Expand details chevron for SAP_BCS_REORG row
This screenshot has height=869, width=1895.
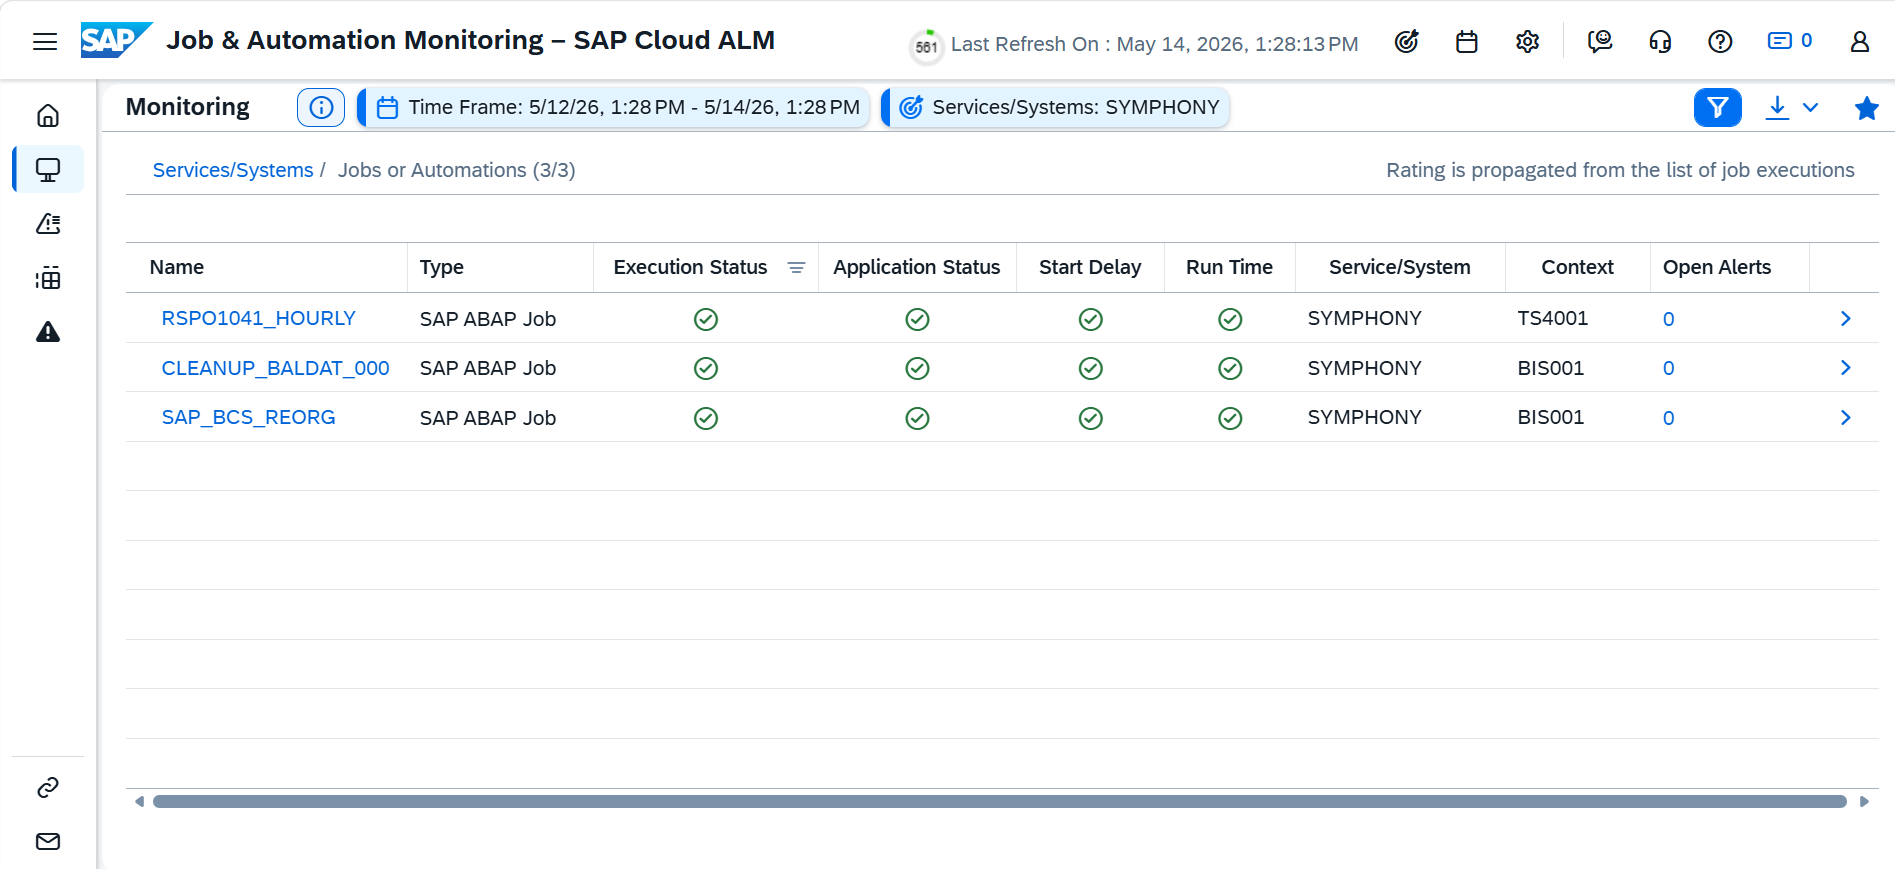(1846, 417)
